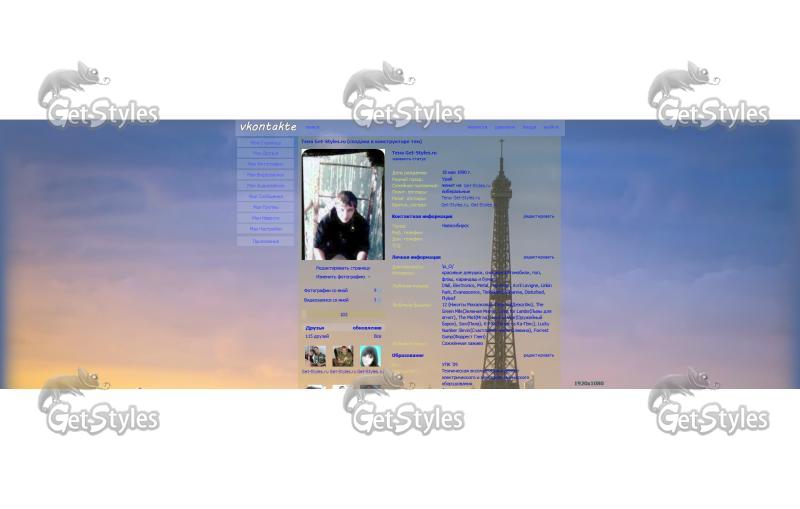Click 'изменить статус' under the name
The height and width of the screenshot is (509, 800).
tap(409, 159)
